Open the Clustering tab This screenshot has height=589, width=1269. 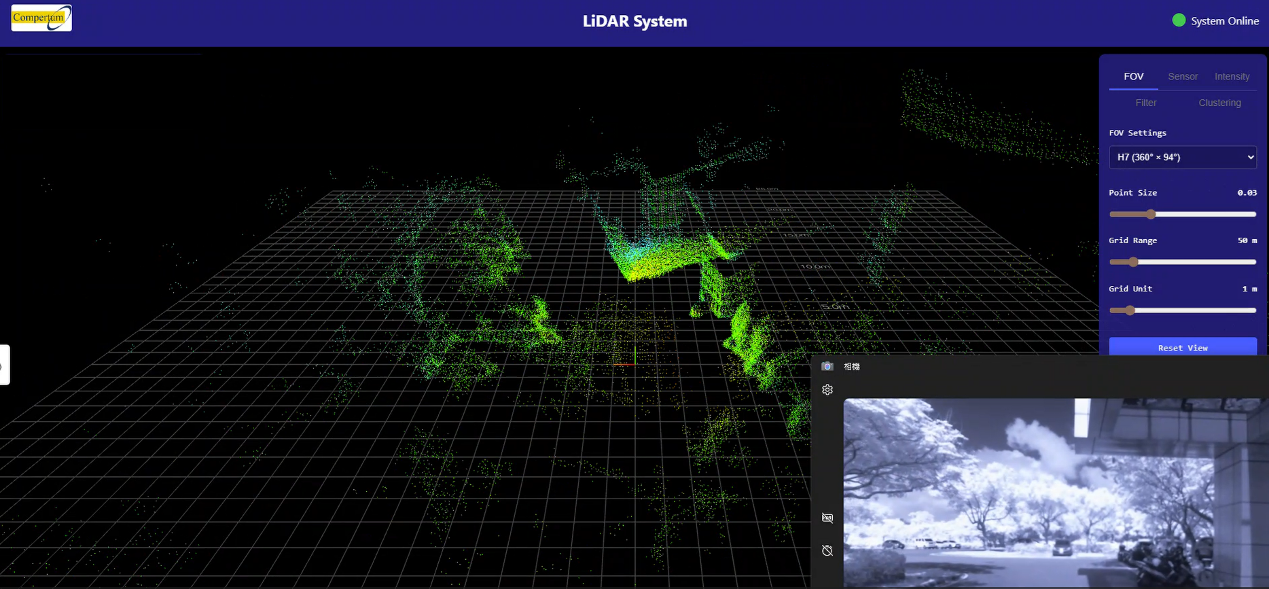point(1220,103)
